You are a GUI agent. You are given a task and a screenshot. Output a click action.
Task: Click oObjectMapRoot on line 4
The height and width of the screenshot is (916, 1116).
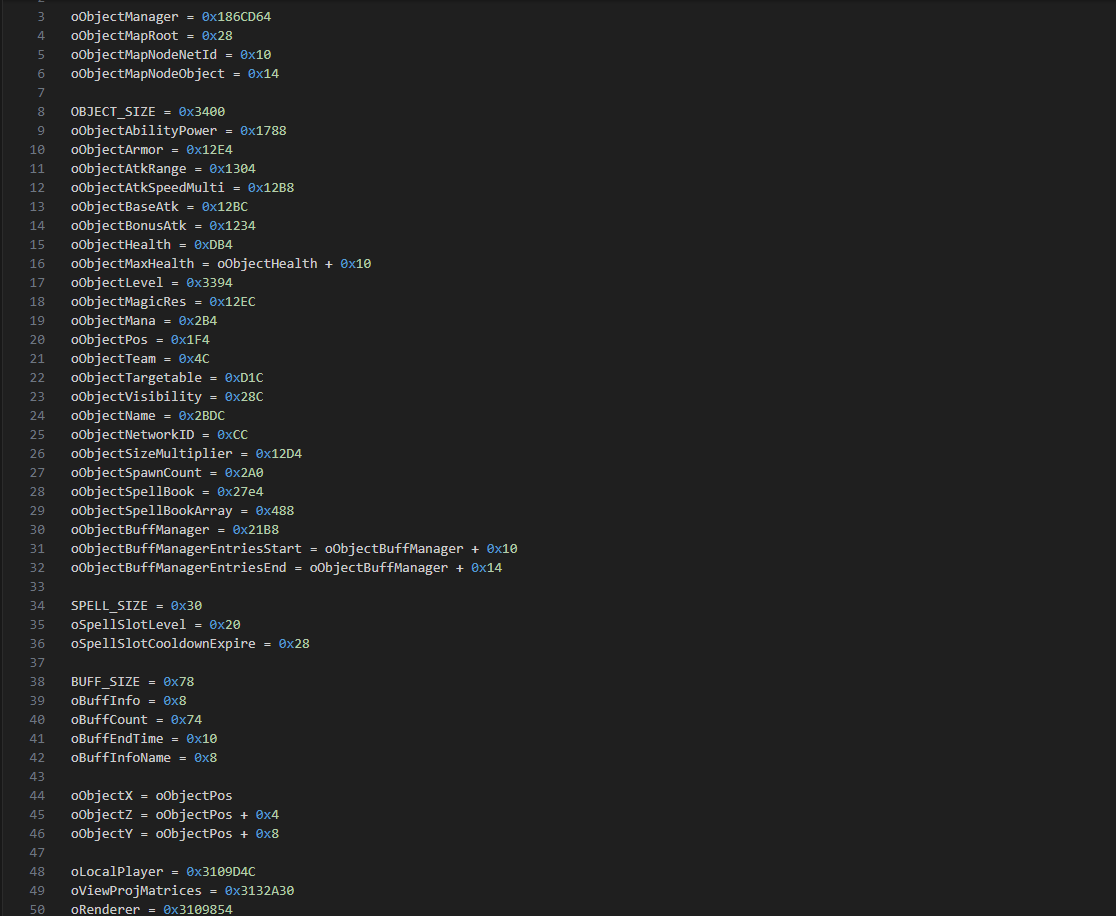[x=125, y=36]
